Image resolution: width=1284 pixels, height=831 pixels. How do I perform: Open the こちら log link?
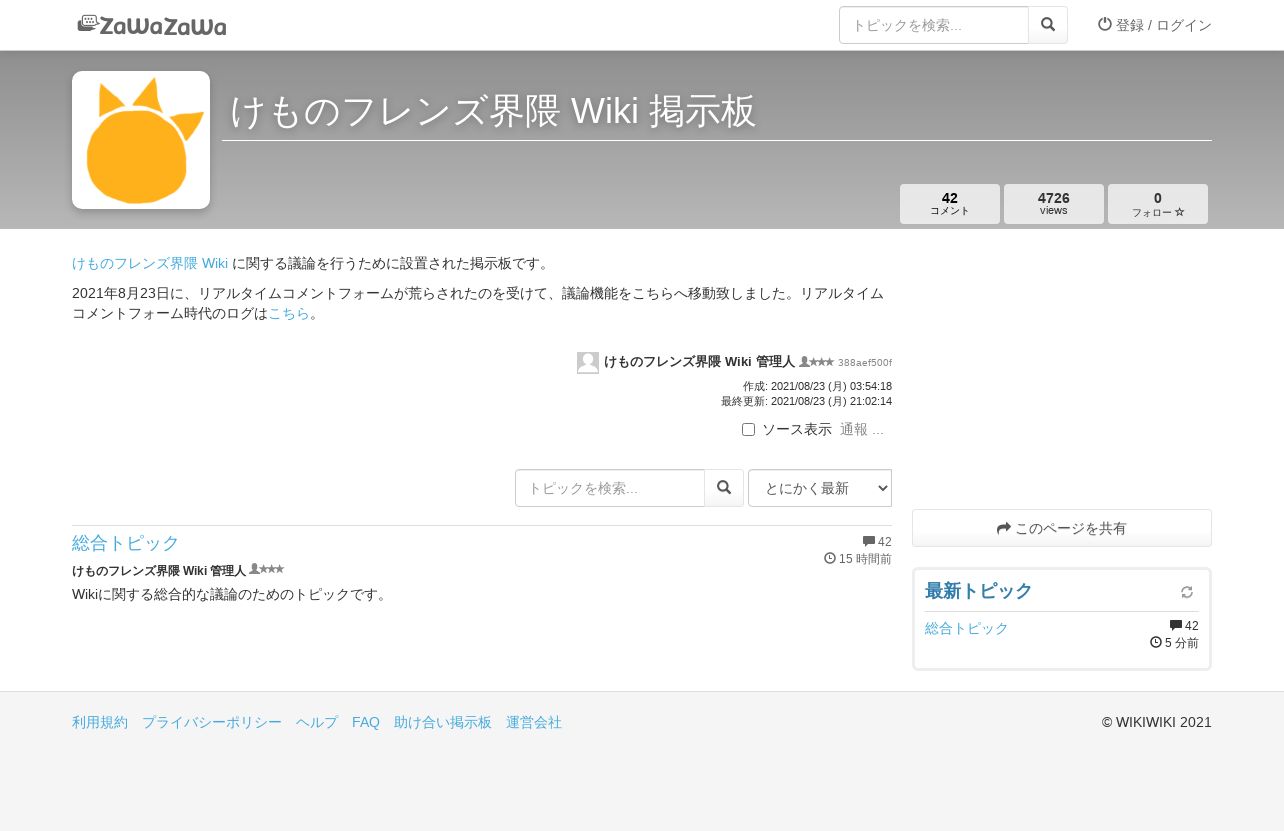click(x=289, y=314)
